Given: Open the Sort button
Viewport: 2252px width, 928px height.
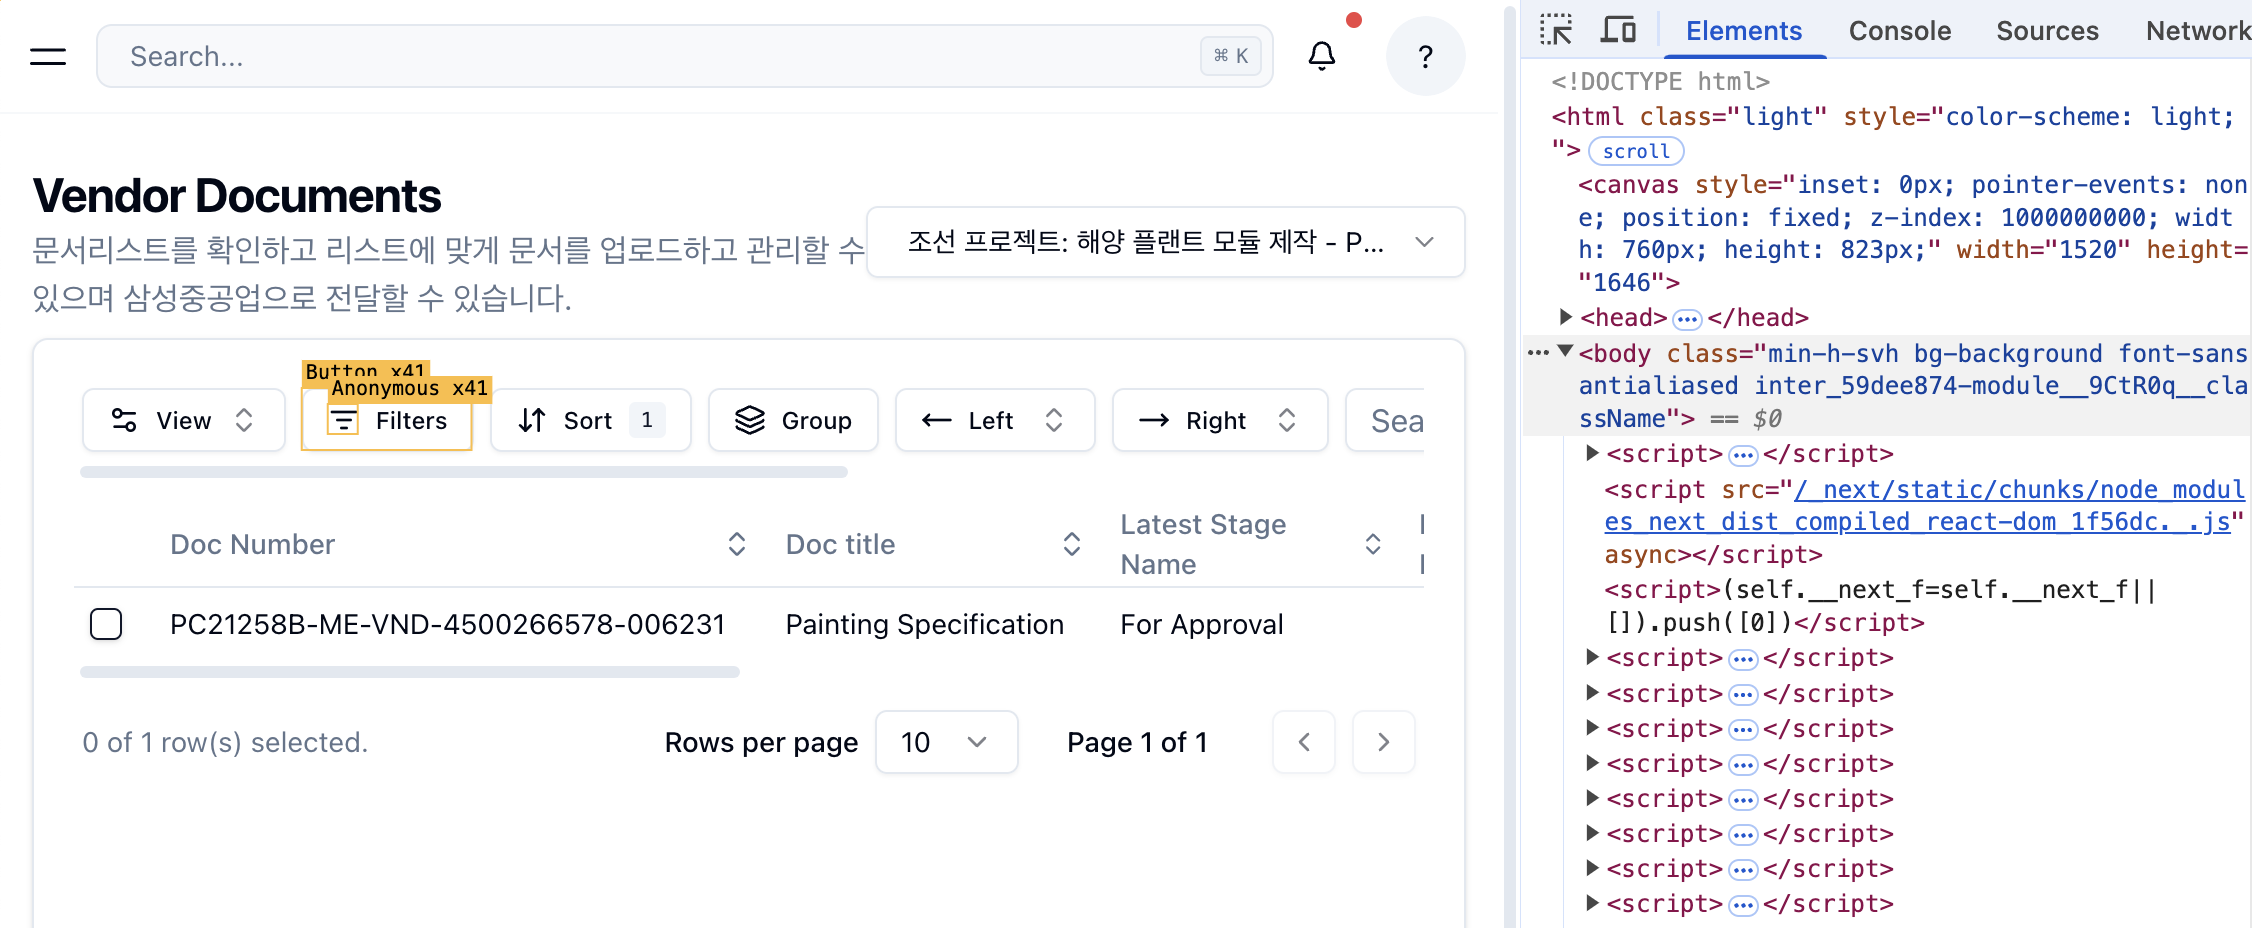Looking at the screenshot, I should (590, 420).
